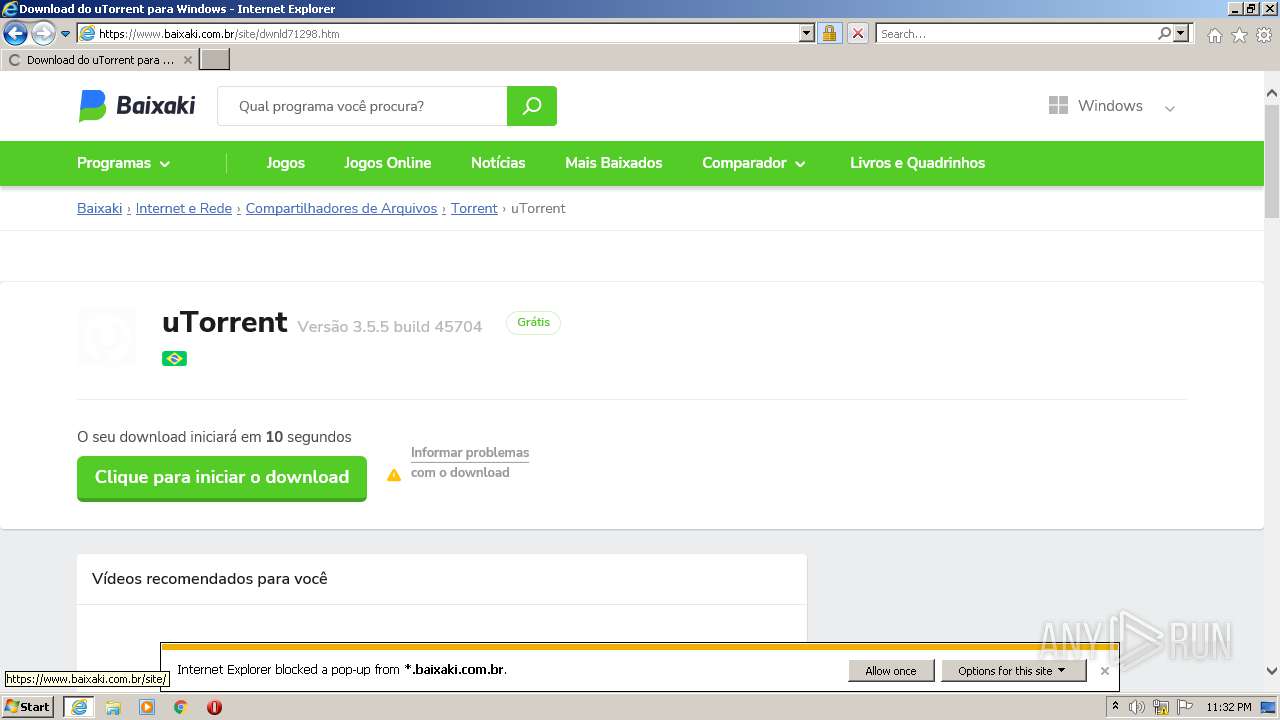Open Mais Baixados page
Image resolution: width=1280 pixels, height=720 pixels.
click(x=614, y=163)
